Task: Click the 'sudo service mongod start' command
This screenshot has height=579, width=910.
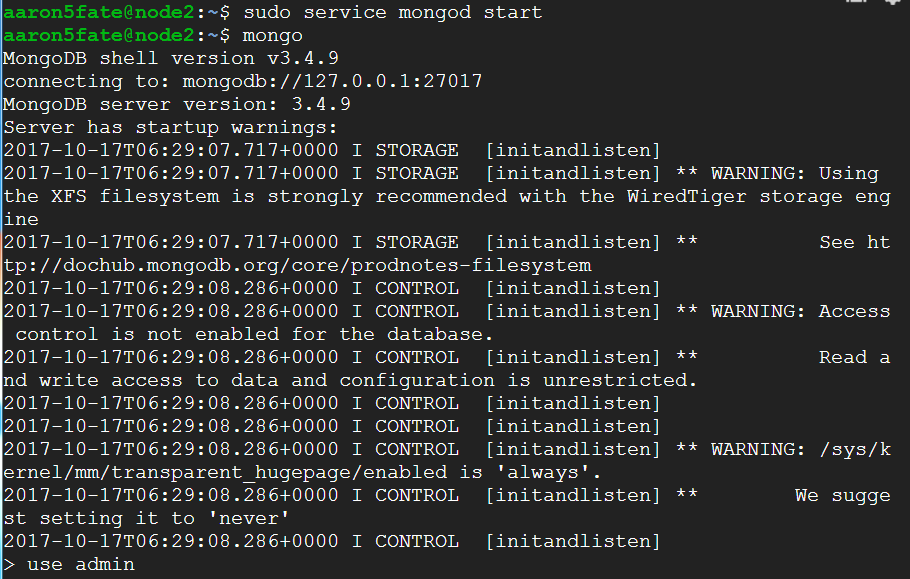Action: (393, 12)
